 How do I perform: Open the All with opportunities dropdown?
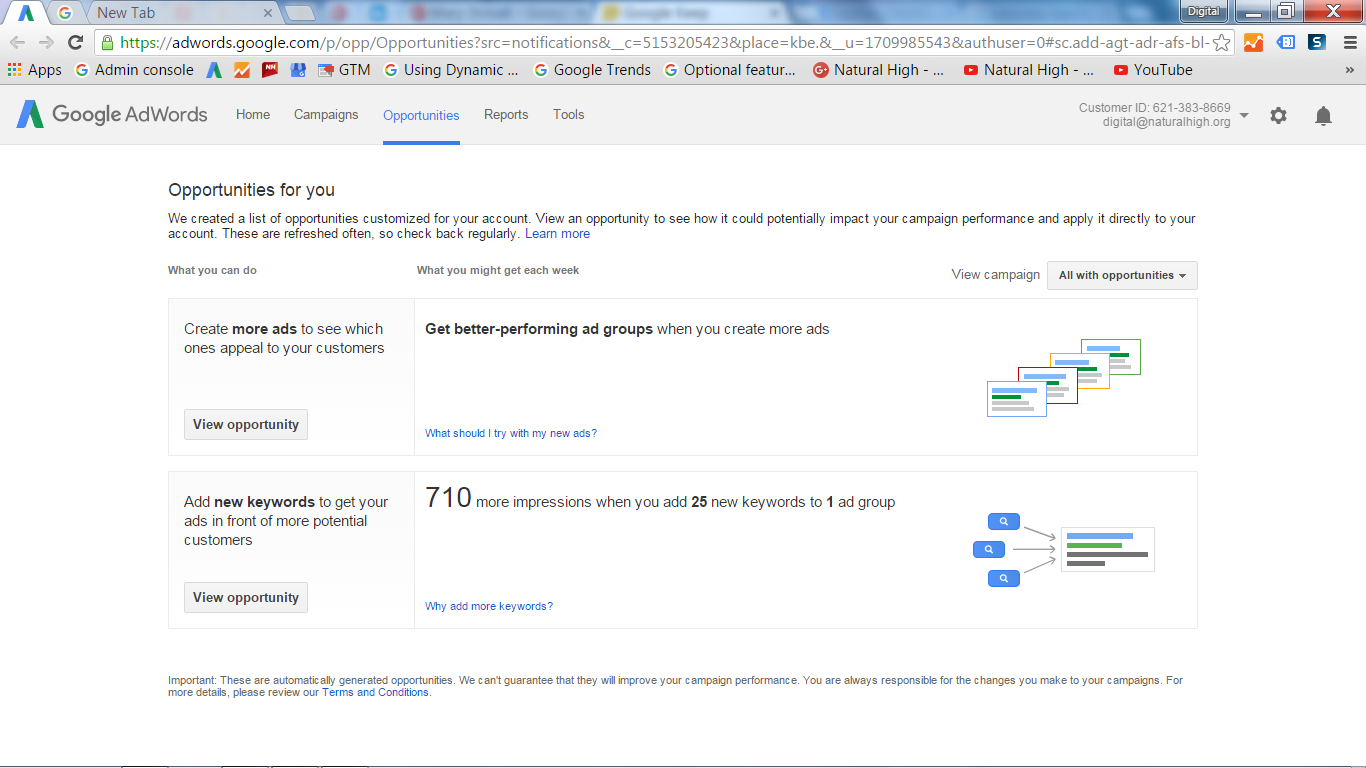1122,275
